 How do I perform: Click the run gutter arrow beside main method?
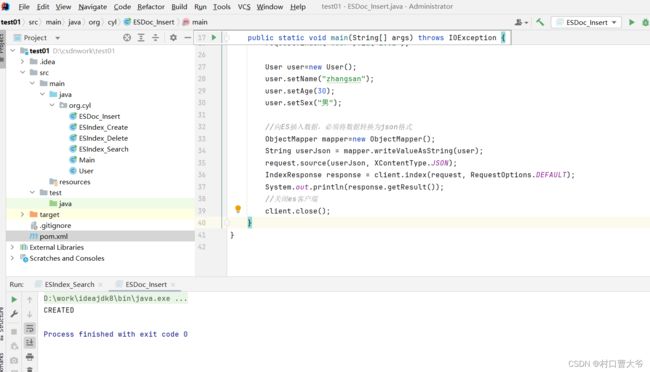pyautogui.click(x=214, y=37)
